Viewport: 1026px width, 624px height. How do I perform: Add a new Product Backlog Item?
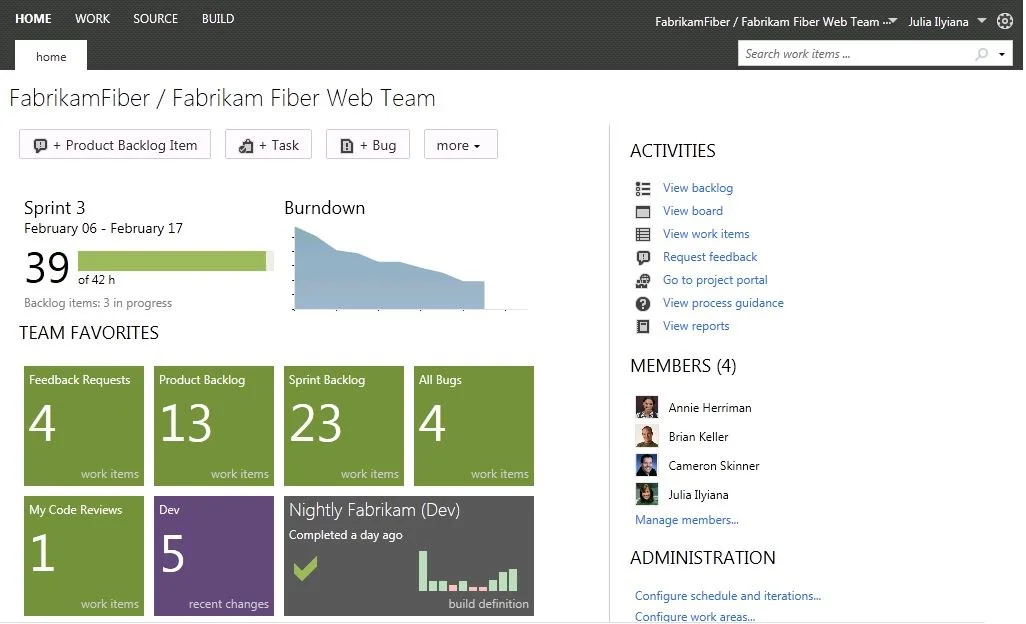coord(115,145)
